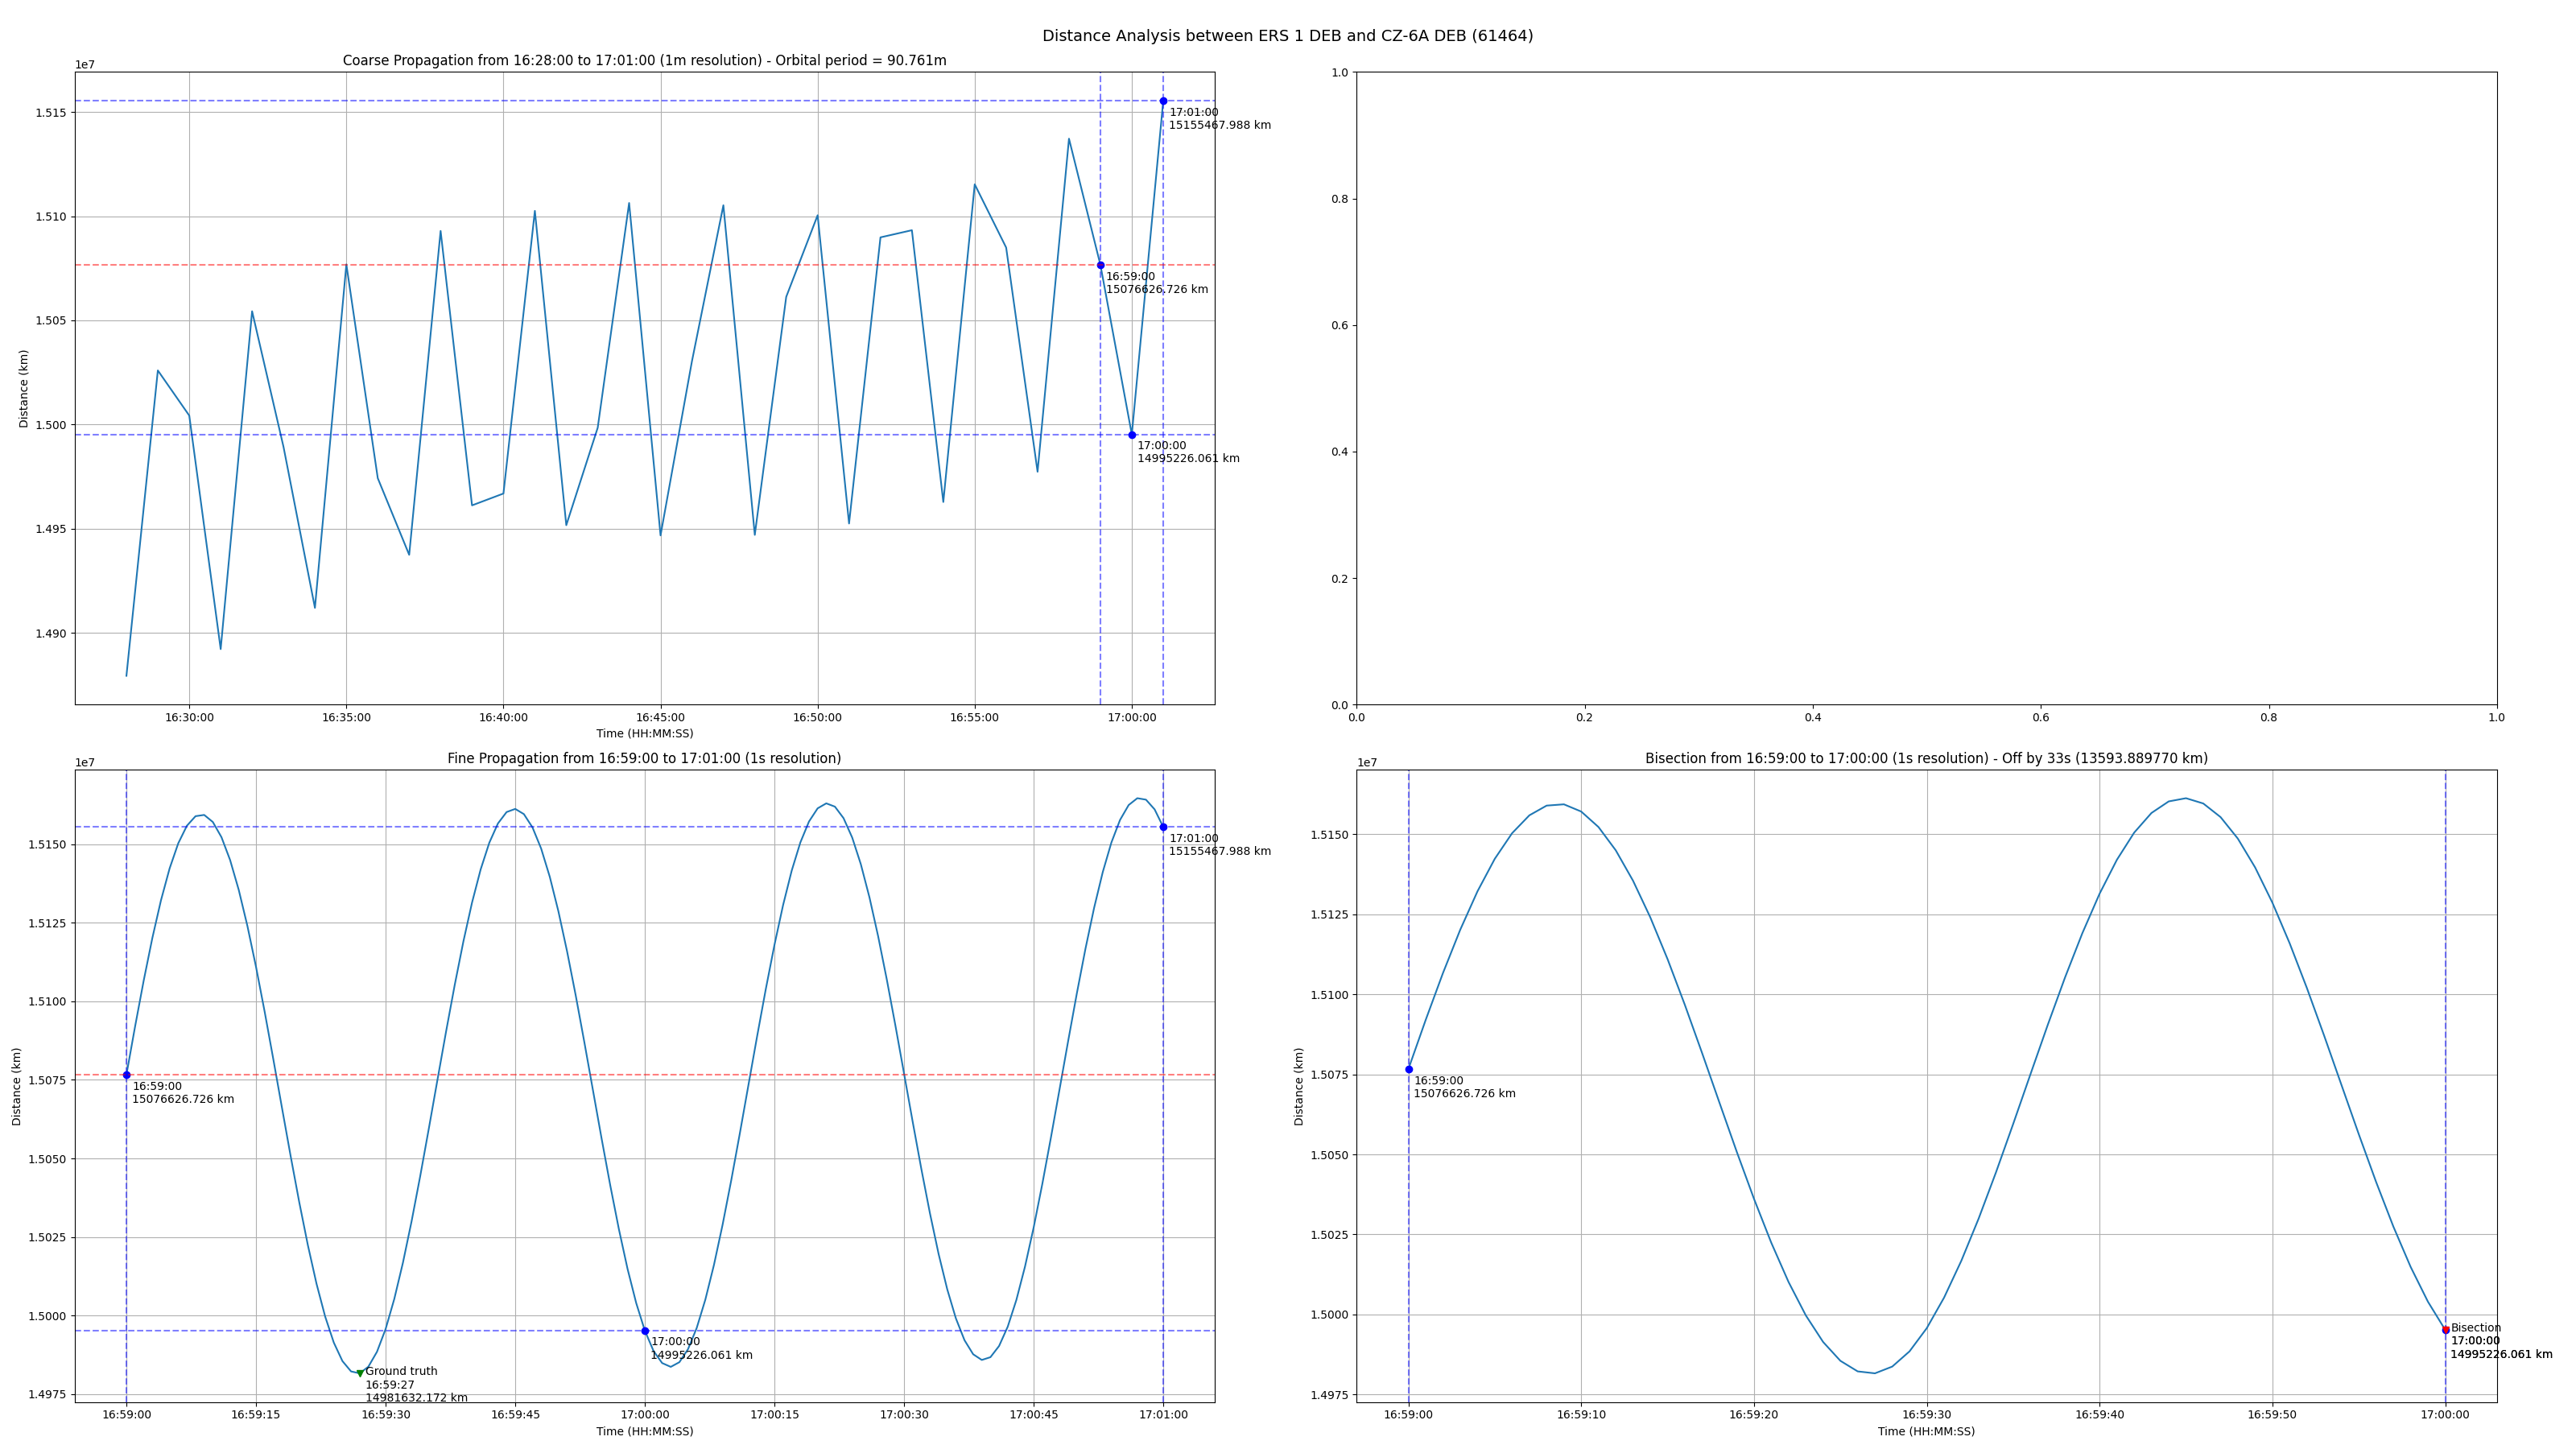
Task: Click the red Bisection result point
Action: pyautogui.click(x=2446, y=1330)
